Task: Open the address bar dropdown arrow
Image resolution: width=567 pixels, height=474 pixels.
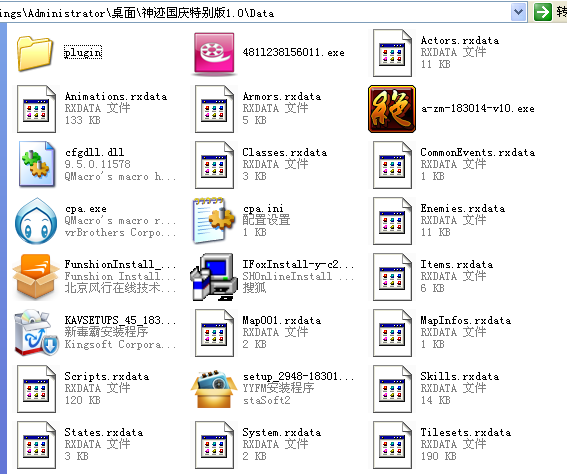Action: 518,12
